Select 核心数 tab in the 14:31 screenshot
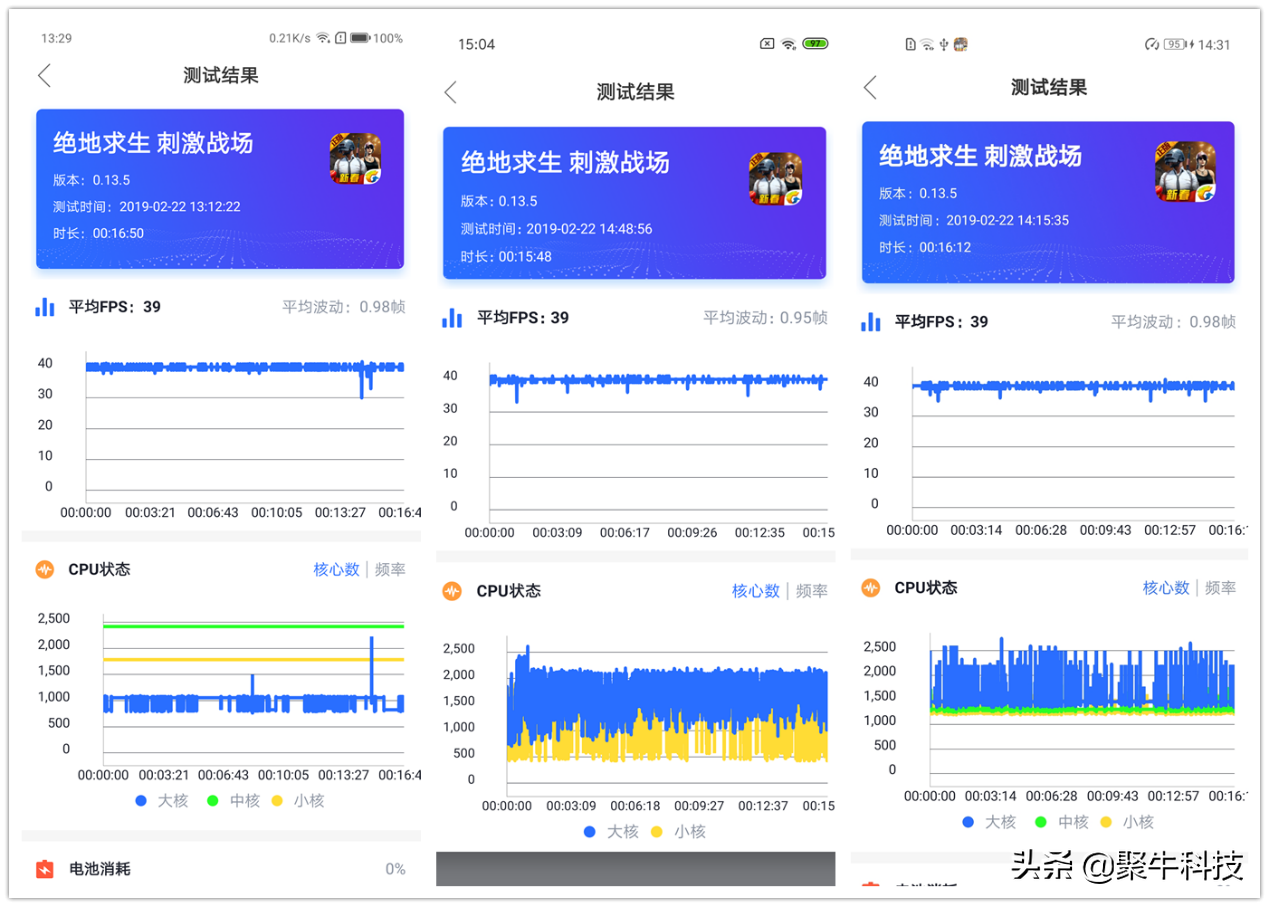Viewport: 1269px width, 907px height. [x=1166, y=588]
